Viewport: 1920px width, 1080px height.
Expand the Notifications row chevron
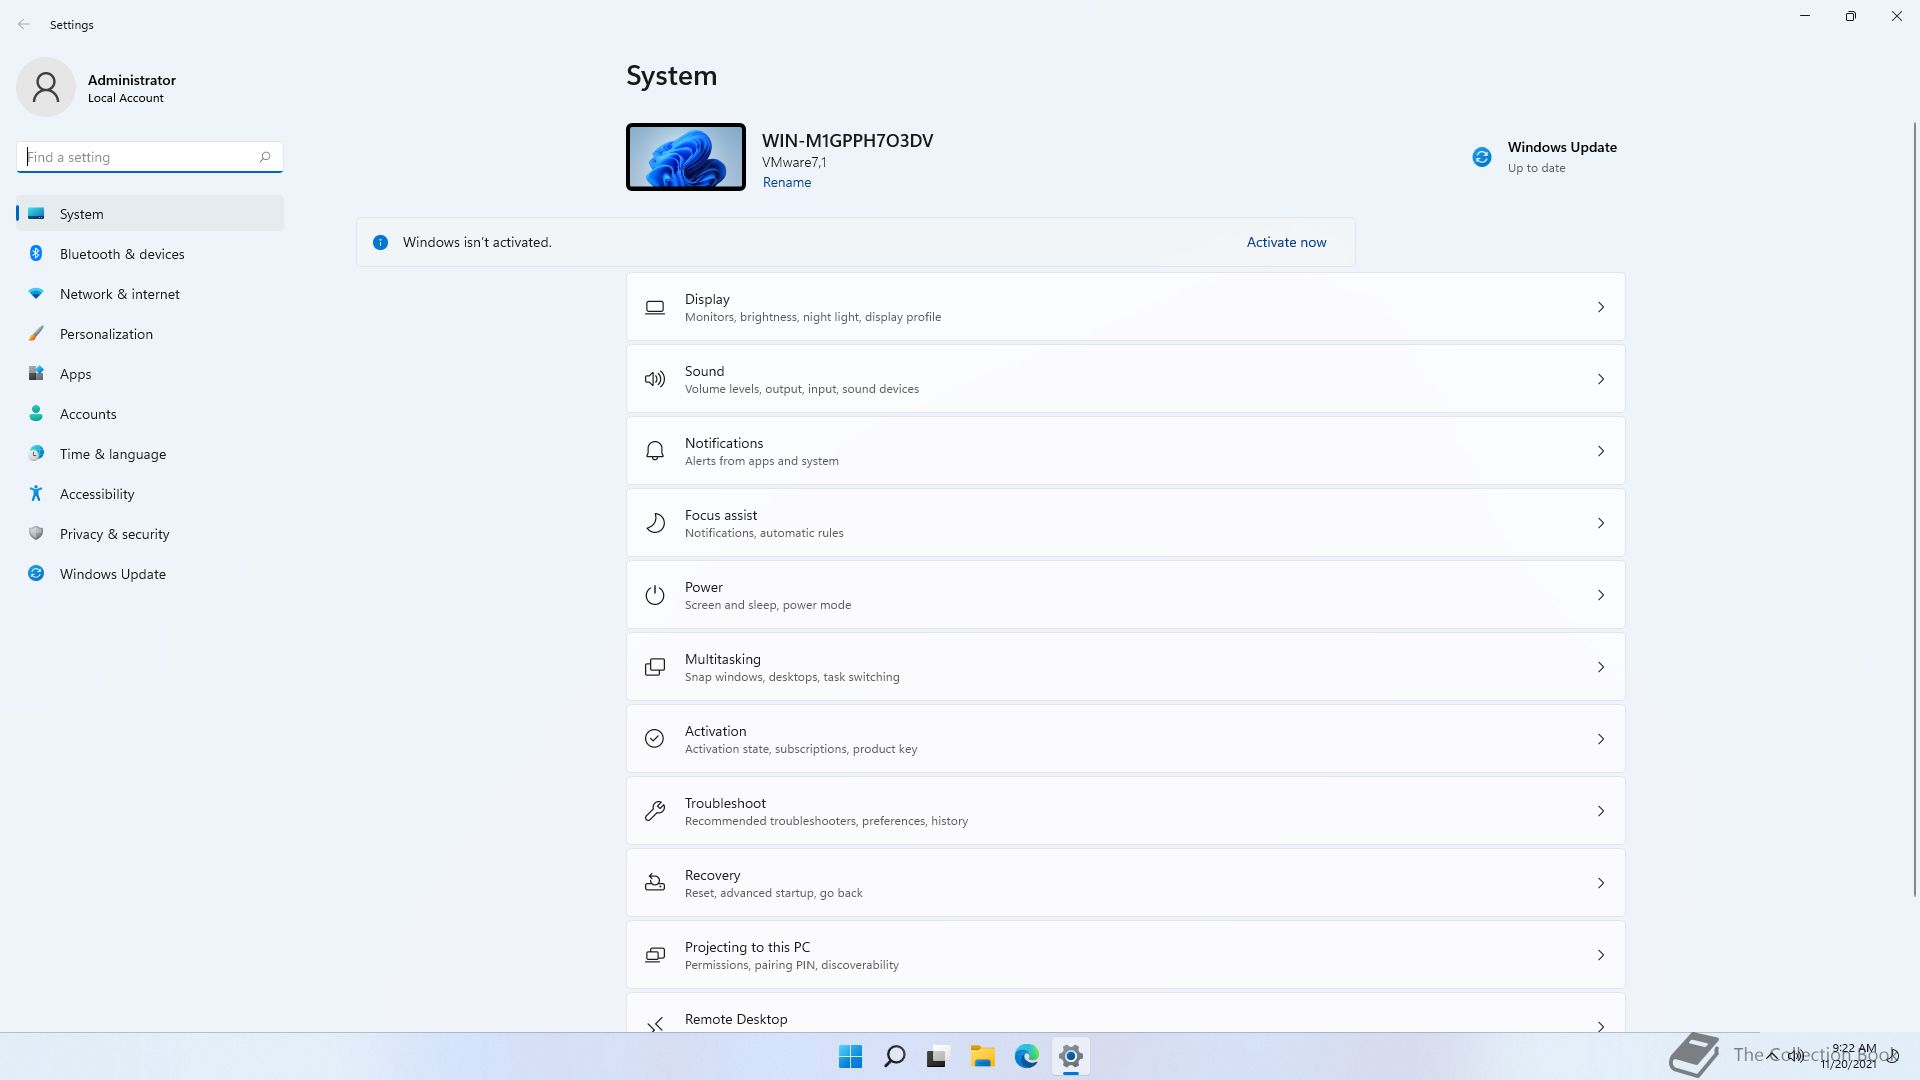coord(1601,451)
